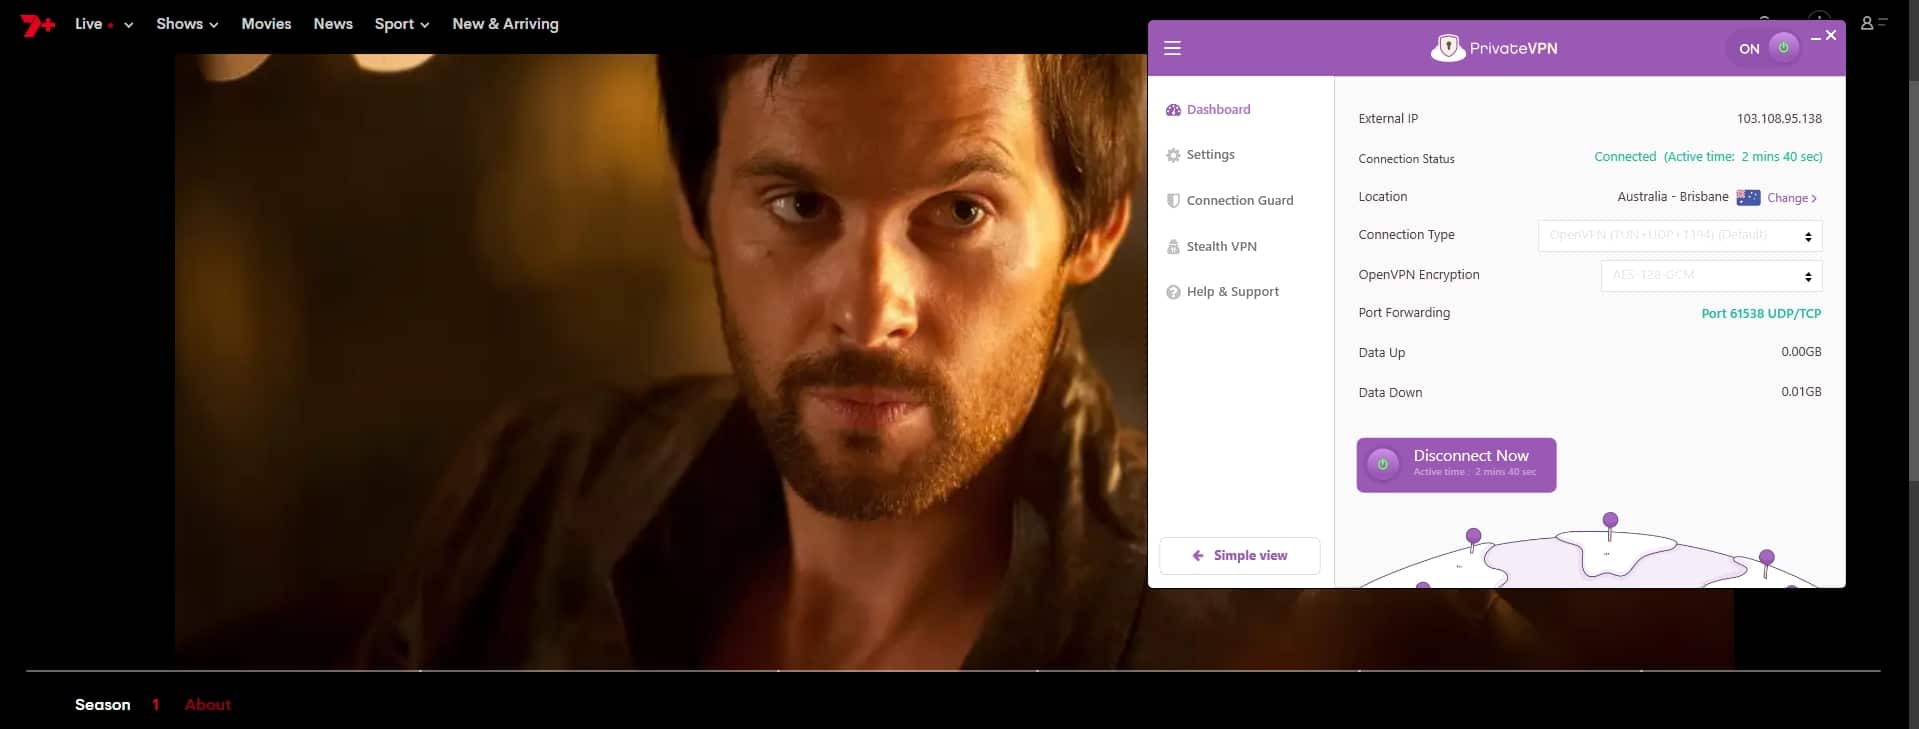This screenshot has width=1919, height=729.
Task: Click the Data Down 0.01GB value
Action: point(1801,392)
